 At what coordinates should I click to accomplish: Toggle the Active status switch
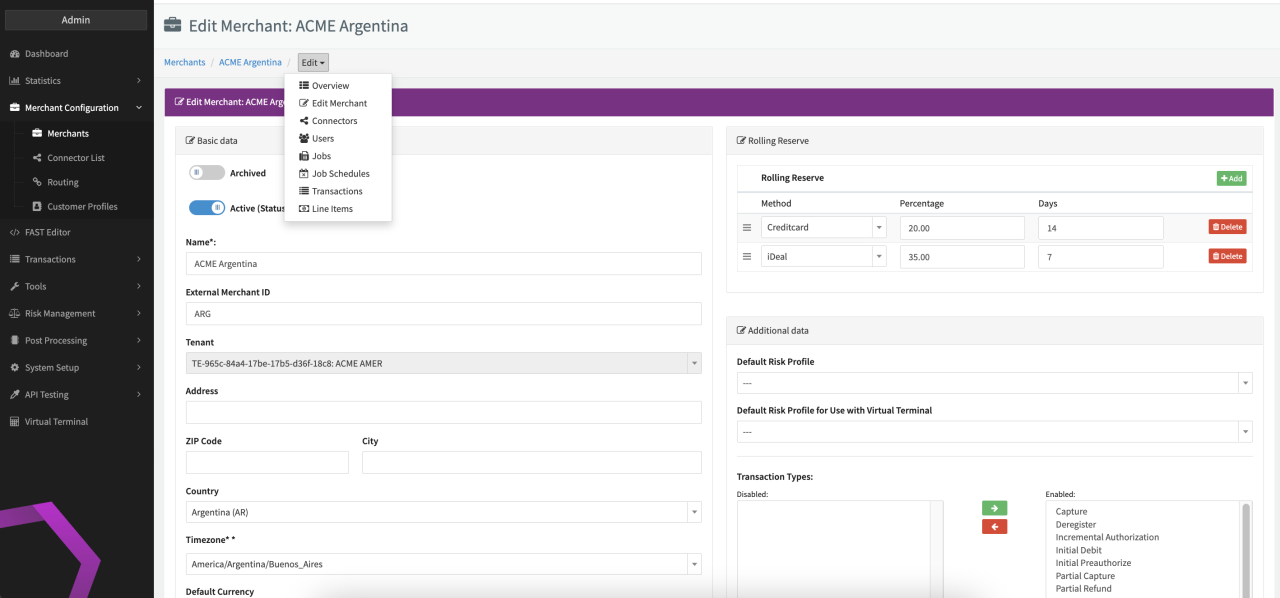[x=207, y=208]
